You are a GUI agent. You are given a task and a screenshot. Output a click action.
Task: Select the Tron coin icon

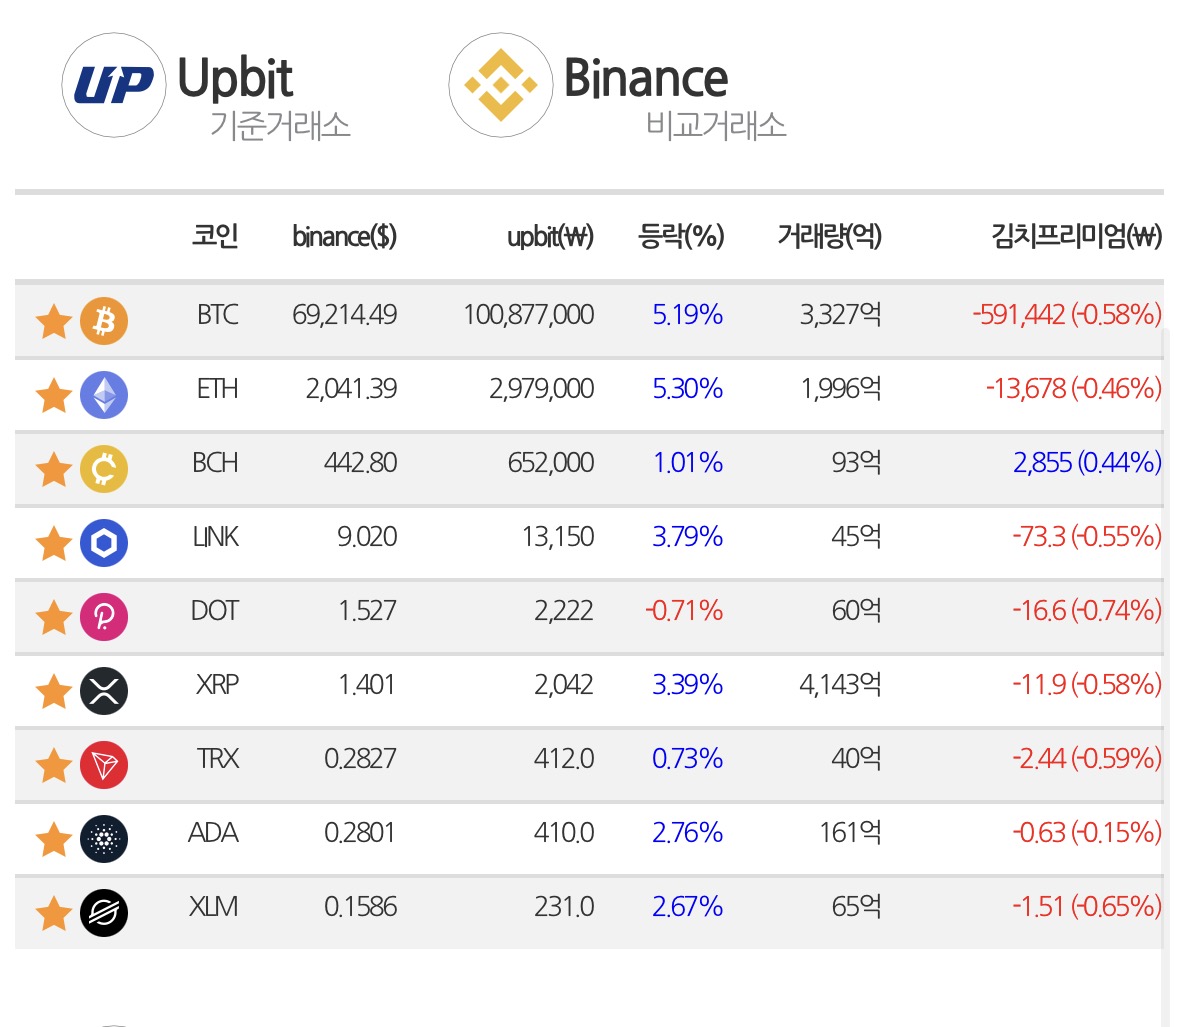(x=104, y=765)
